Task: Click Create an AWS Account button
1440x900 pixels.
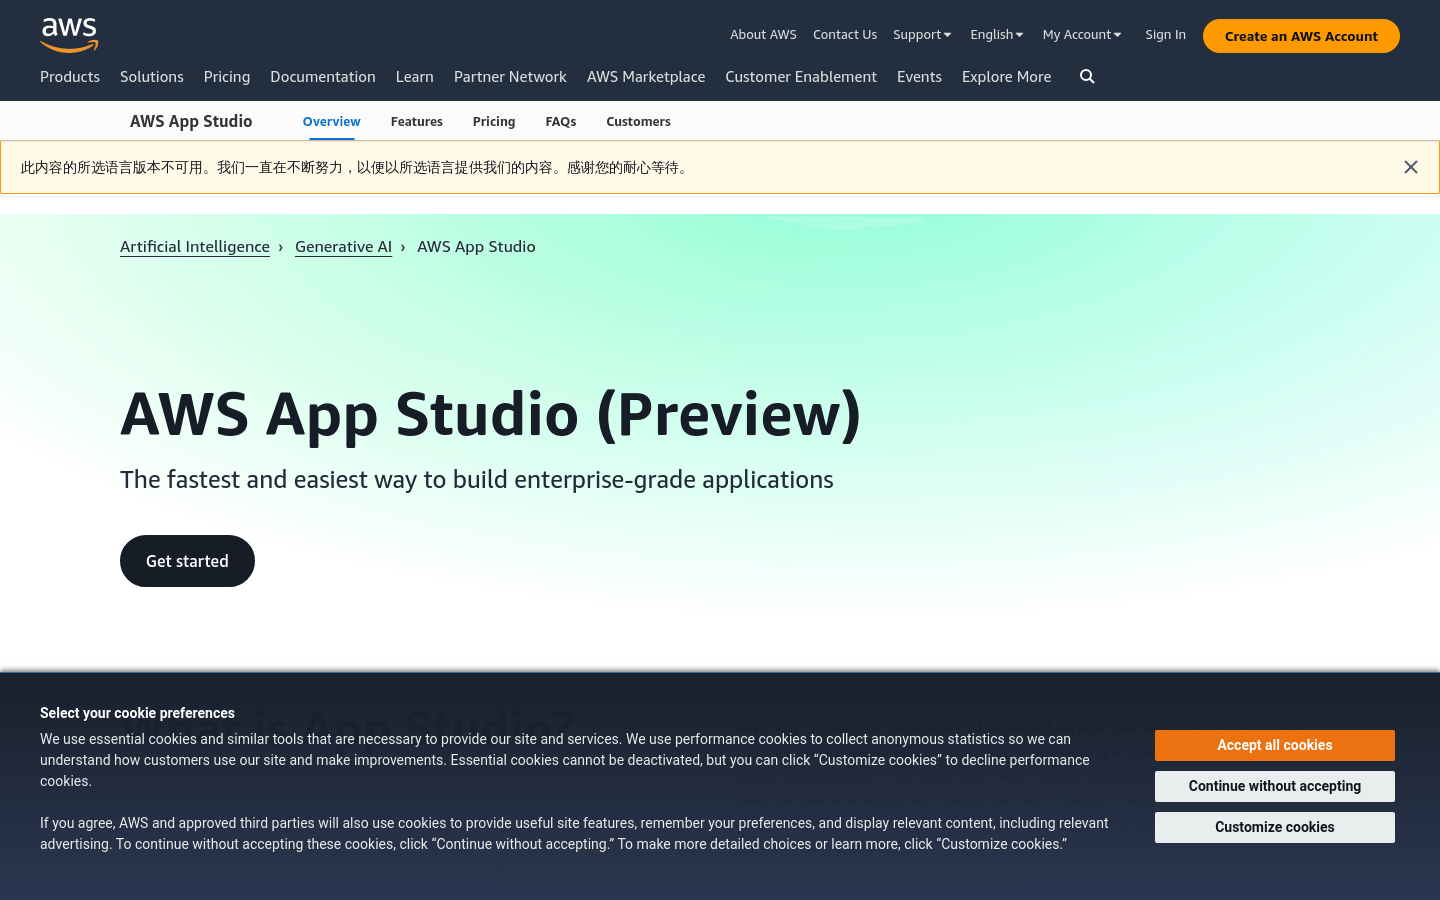Action: (1301, 36)
